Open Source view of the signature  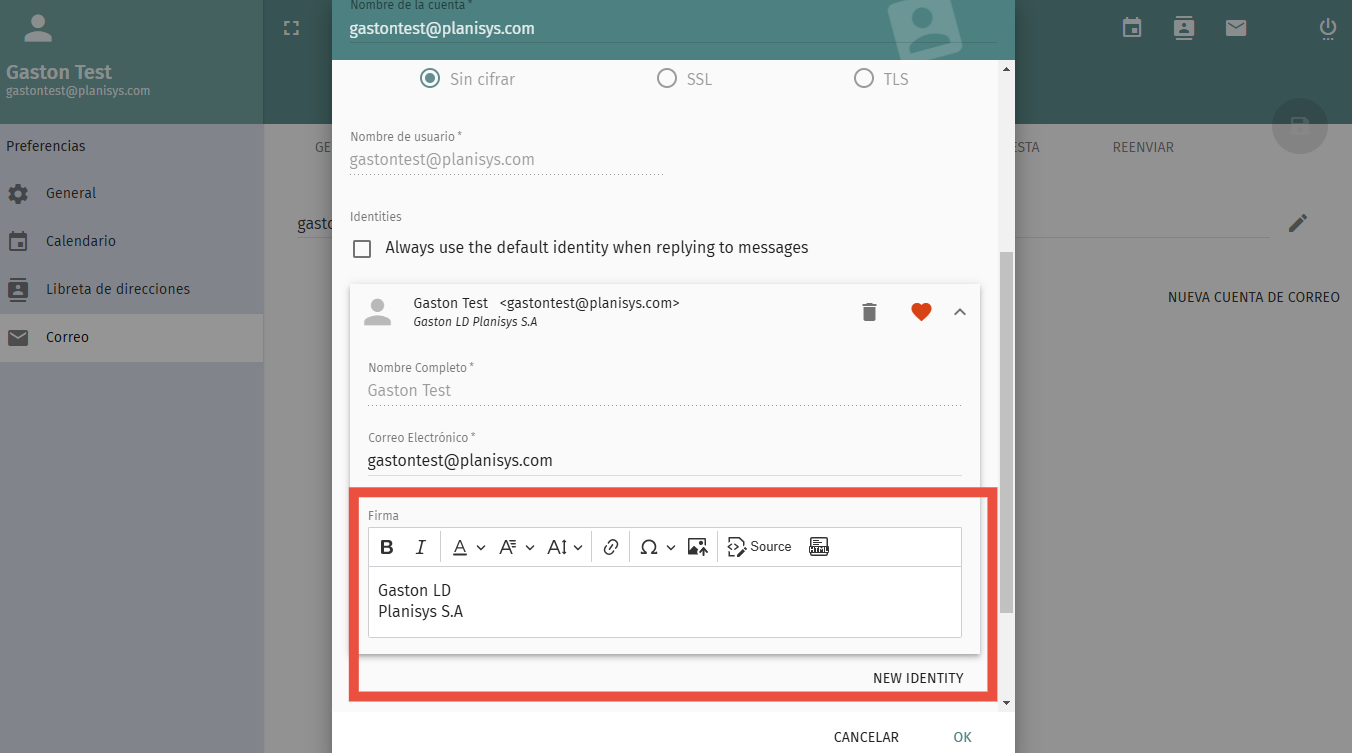760,547
